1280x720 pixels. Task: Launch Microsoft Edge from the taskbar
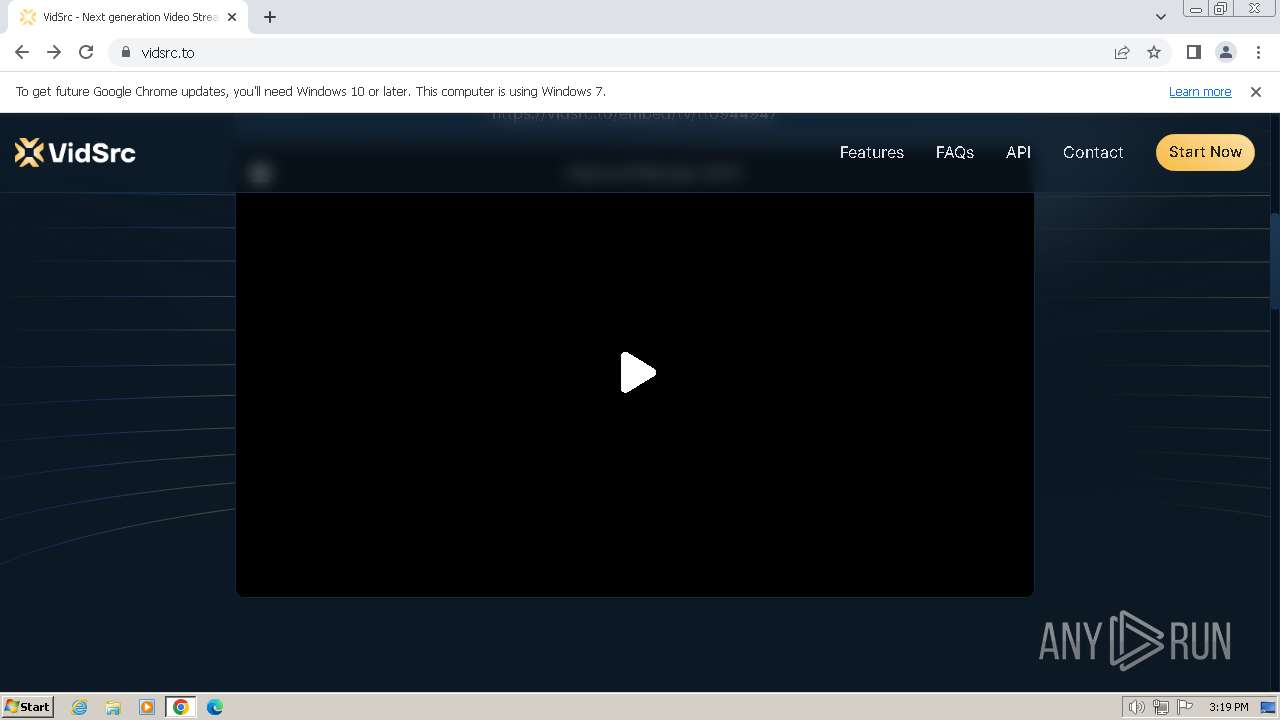215,707
